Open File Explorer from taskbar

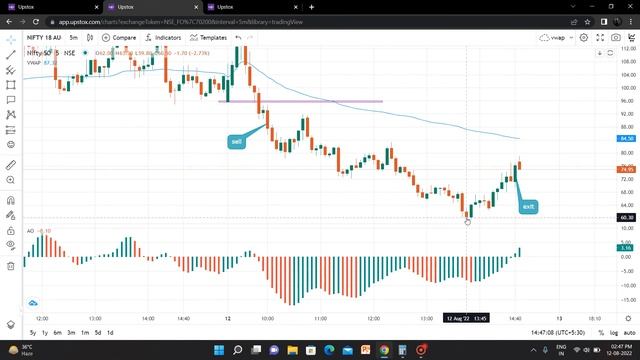[293, 350]
